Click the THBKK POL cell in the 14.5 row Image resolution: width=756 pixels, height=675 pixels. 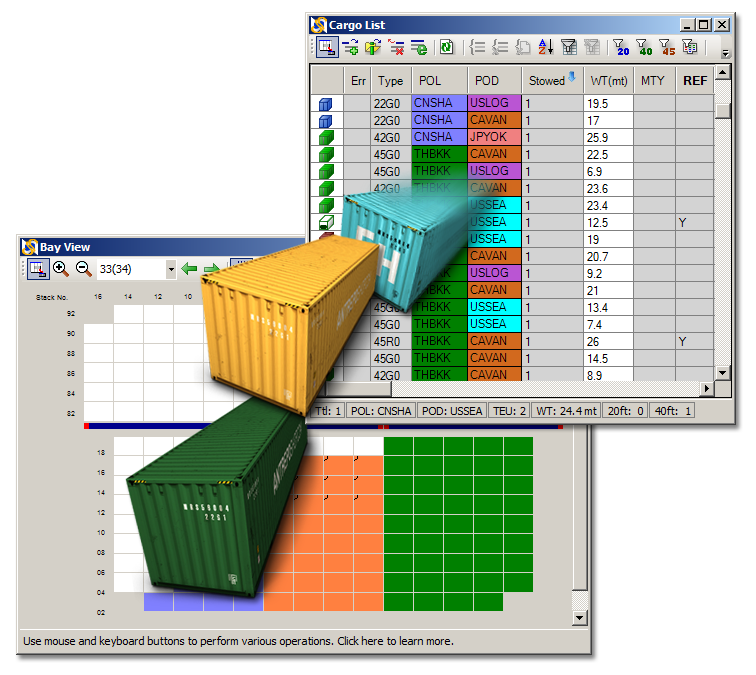tap(439, 358)
